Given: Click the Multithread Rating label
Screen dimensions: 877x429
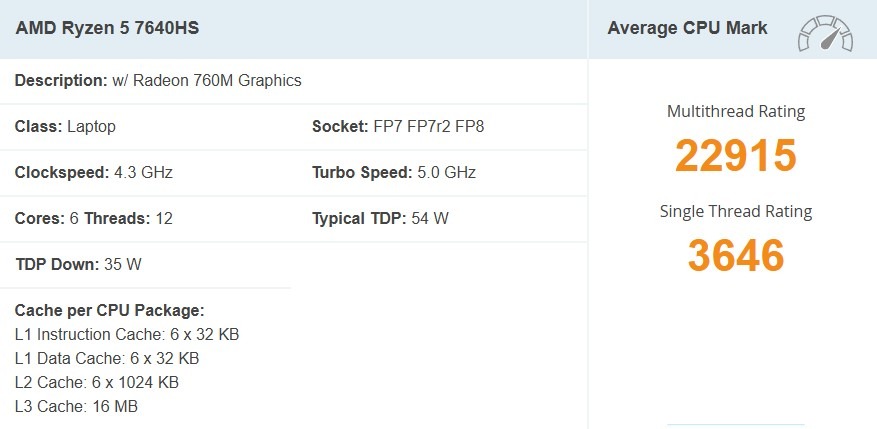Looking at the screenshot, I should click(735, 112).
